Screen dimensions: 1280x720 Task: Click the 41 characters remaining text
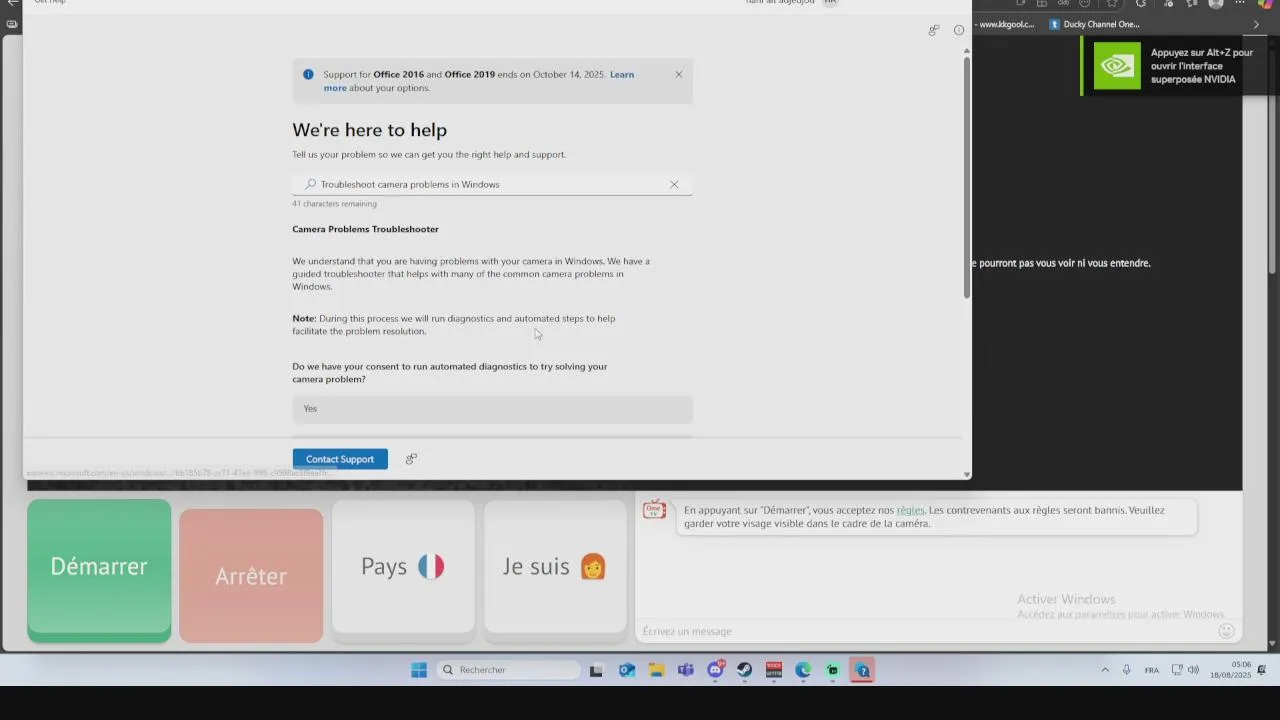pos(334,204)
